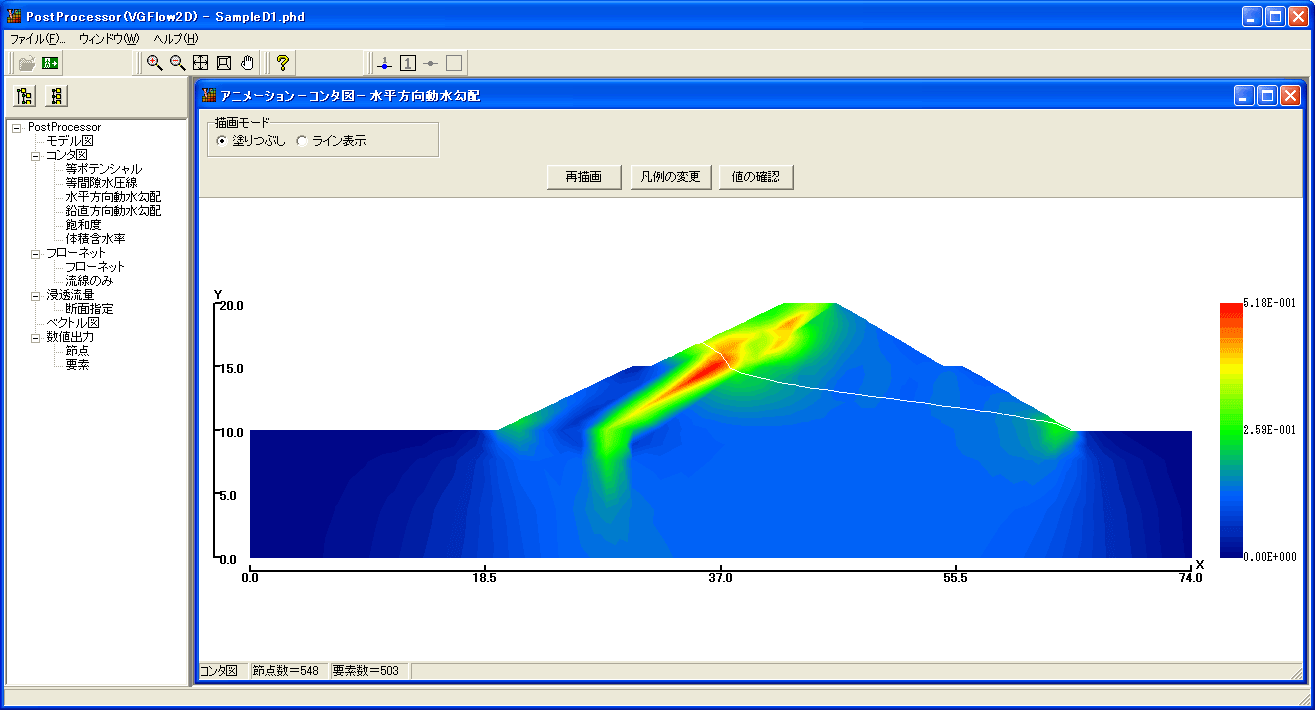The image size is (1315, 710).
Task: Click the expand-all tree icon in the sidebar
Action: [x=26, y=96]
